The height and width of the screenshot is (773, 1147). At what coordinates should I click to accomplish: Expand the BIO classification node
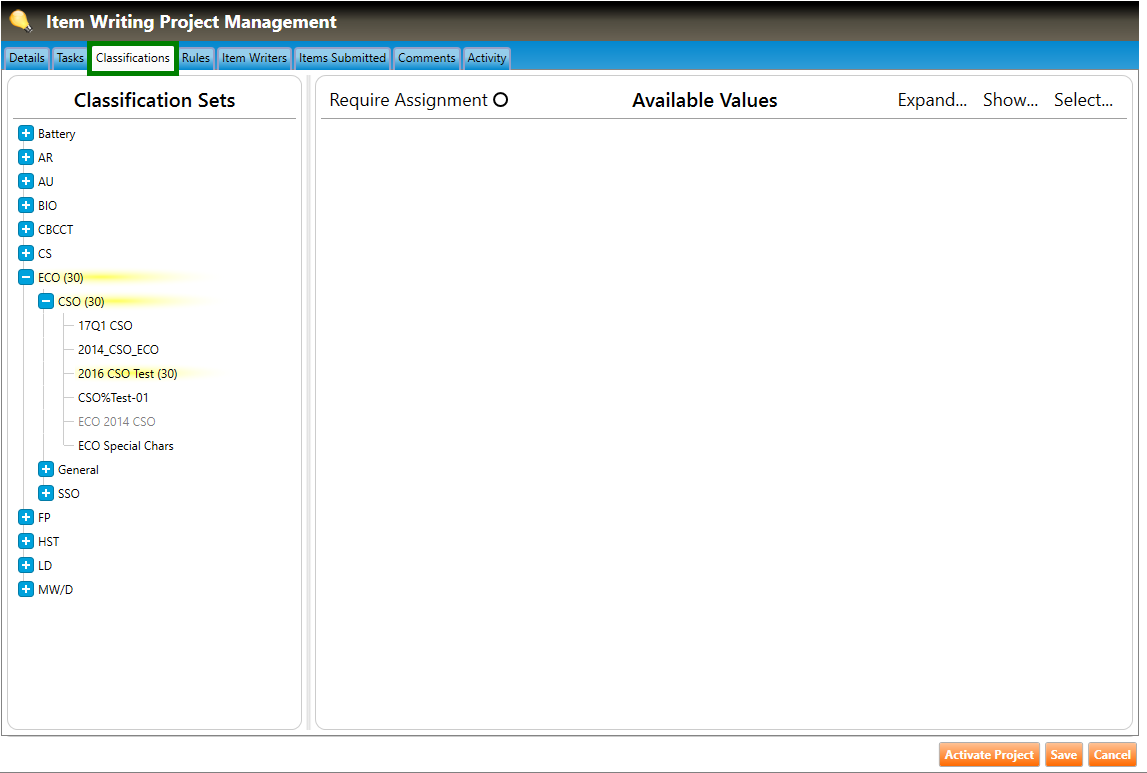(x=26, y=206)
